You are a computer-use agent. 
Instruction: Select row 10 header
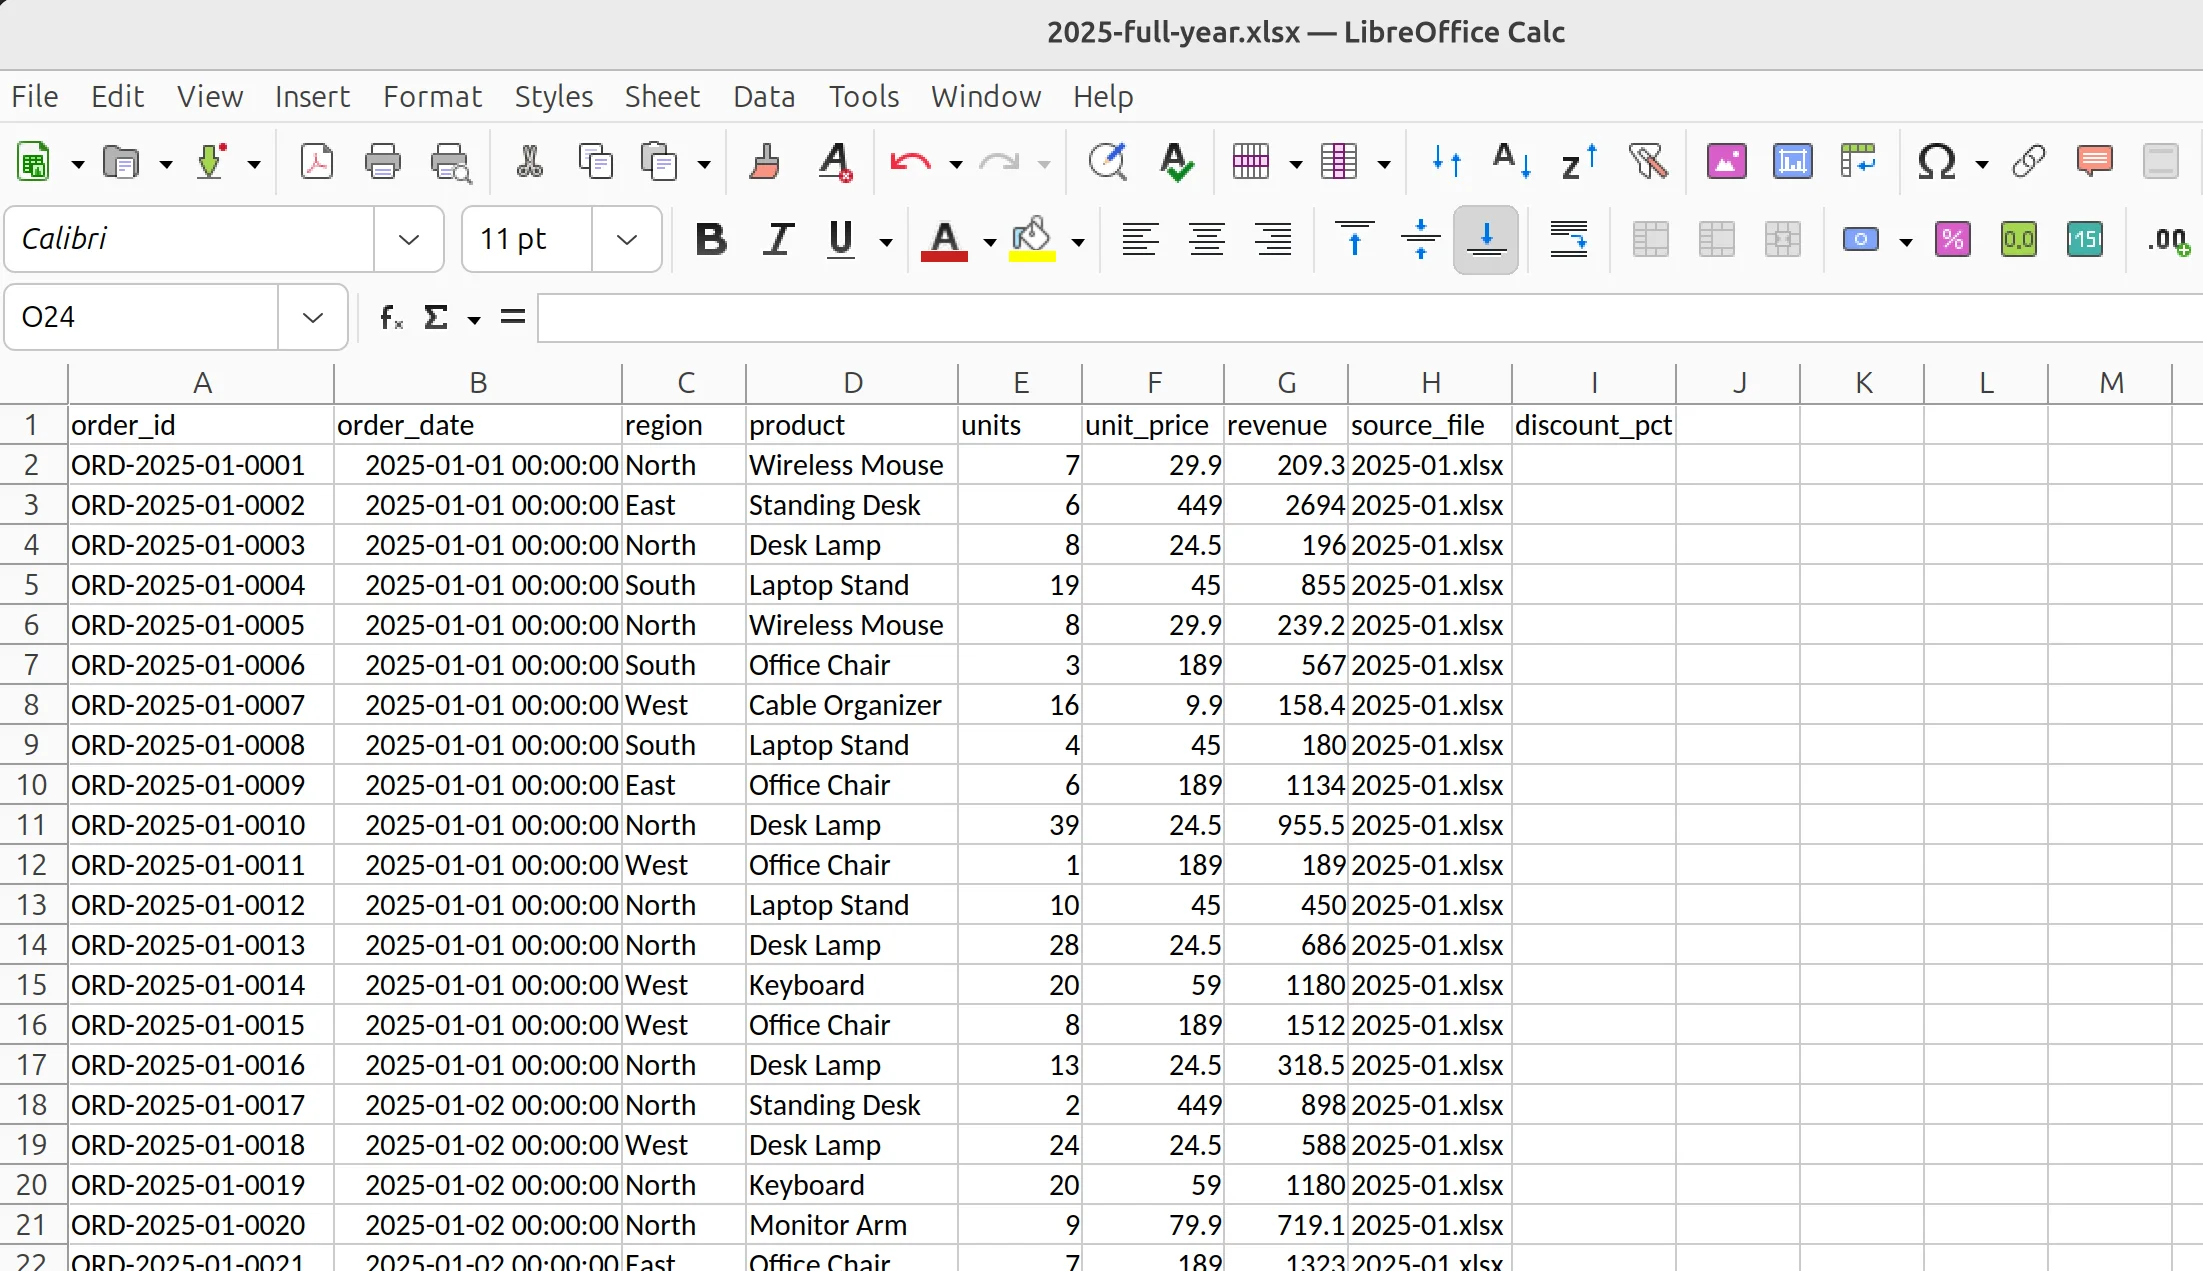[x=32, y=785]
